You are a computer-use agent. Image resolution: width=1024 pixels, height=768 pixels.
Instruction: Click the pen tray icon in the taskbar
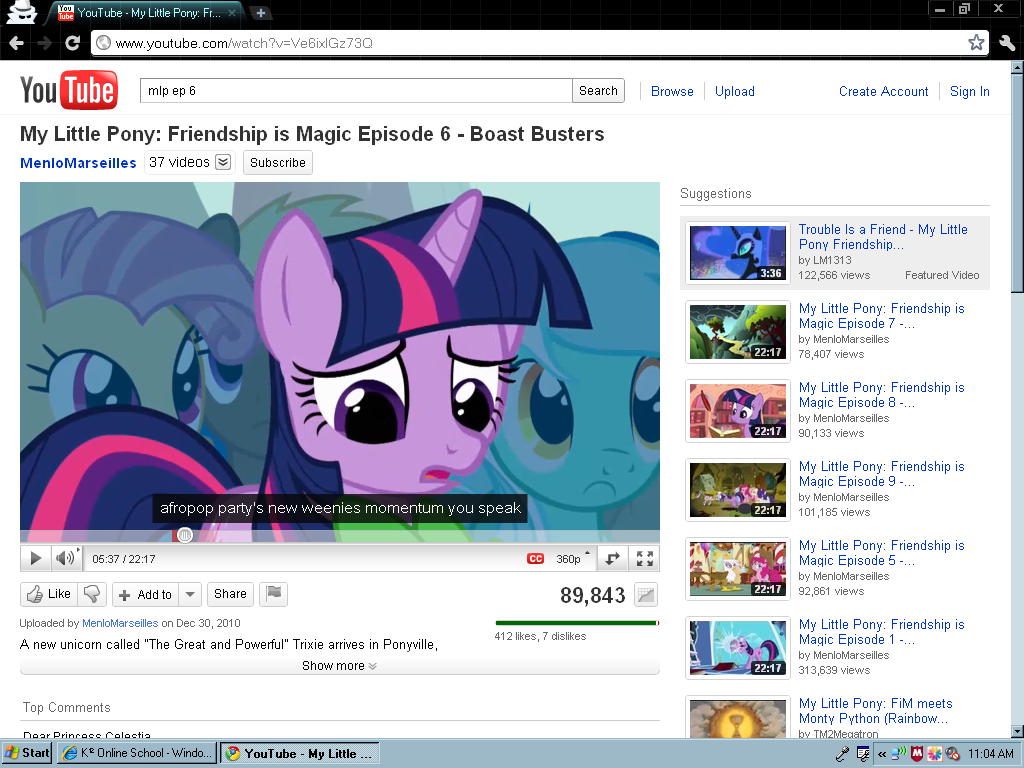[x=842, y=754]
